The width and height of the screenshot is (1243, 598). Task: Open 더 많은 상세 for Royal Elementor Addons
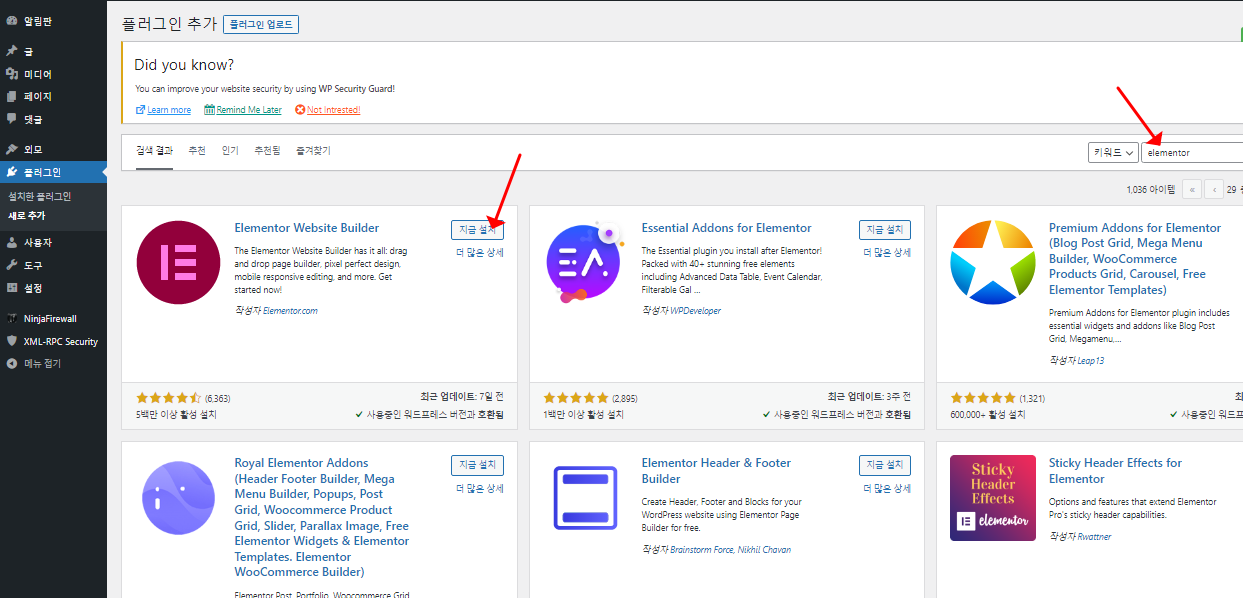click(x=480, y=489)
